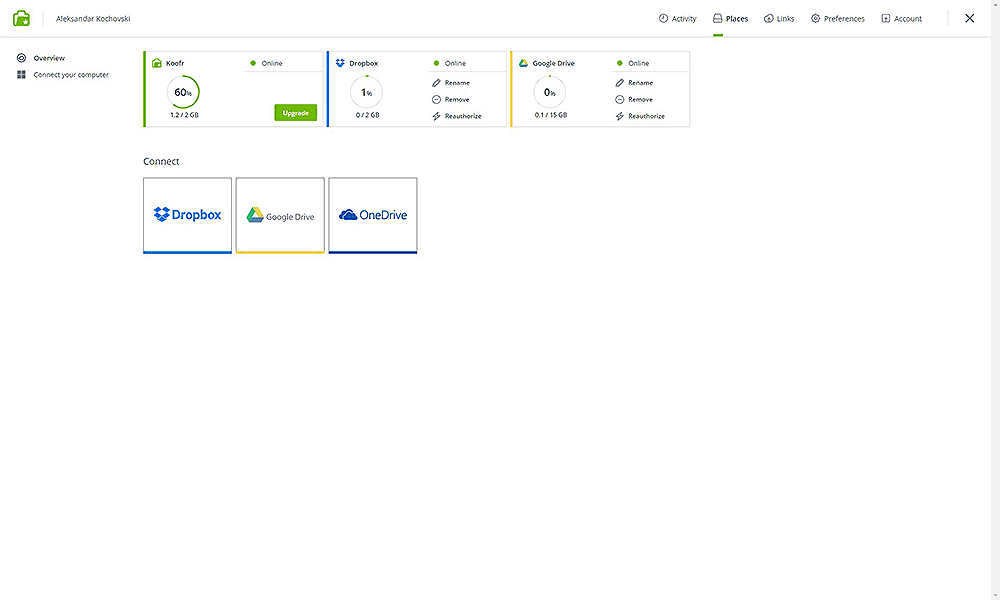Click the Dropbox card logo icon
The image size is (1000, 600).
(x=340, y=63)
